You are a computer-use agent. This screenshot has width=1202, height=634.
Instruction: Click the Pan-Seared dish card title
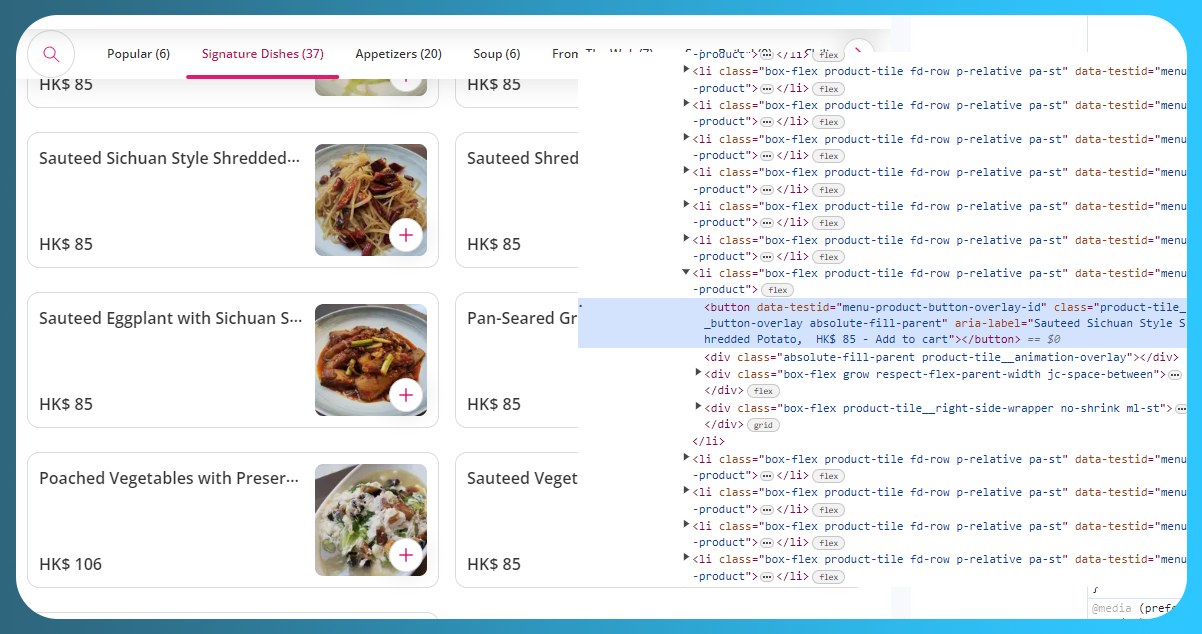(522, 318)
